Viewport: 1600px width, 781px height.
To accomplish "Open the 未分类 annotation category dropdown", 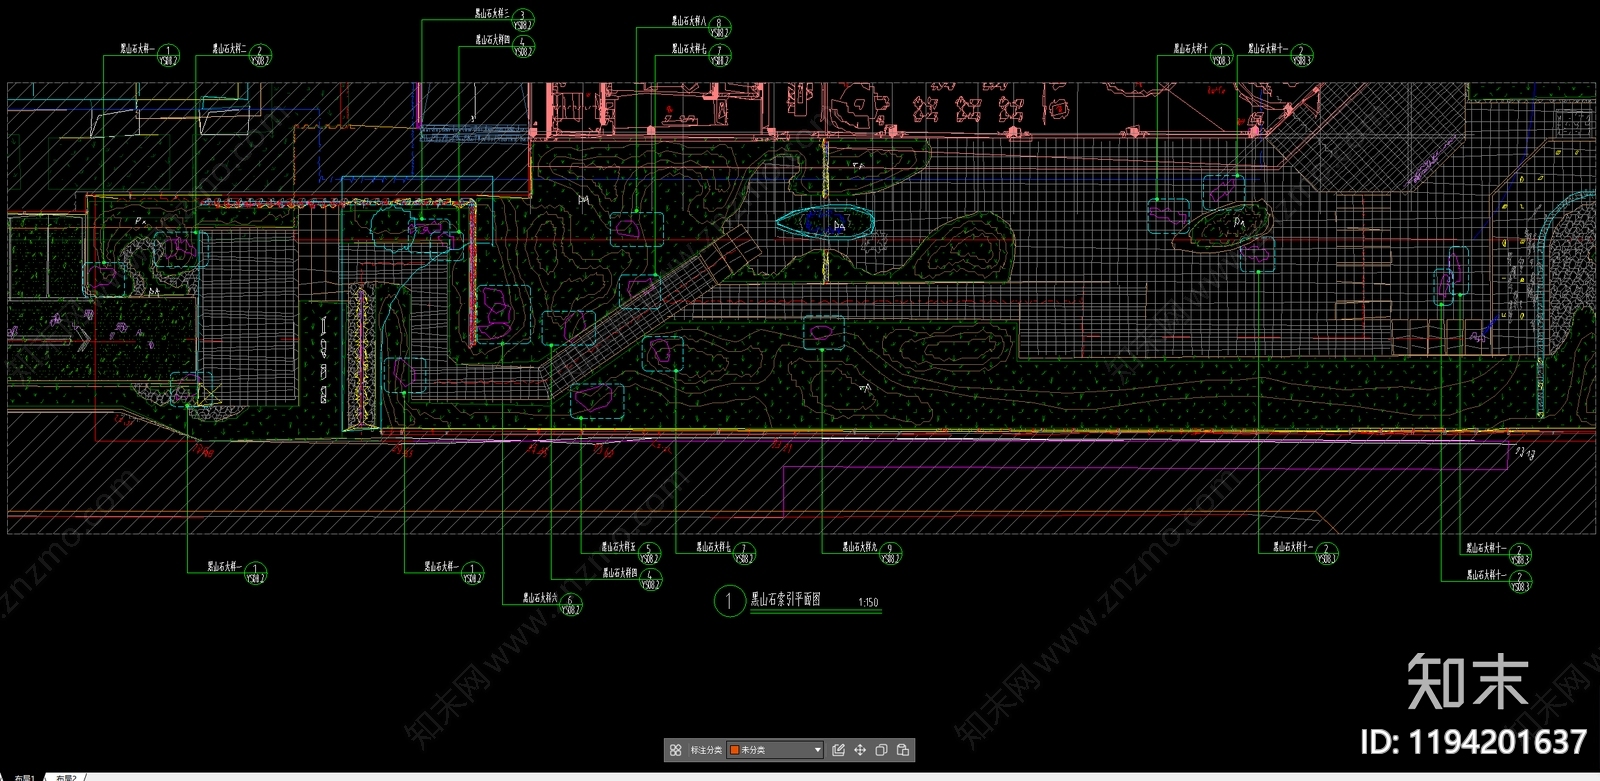I will pos(776,750).
